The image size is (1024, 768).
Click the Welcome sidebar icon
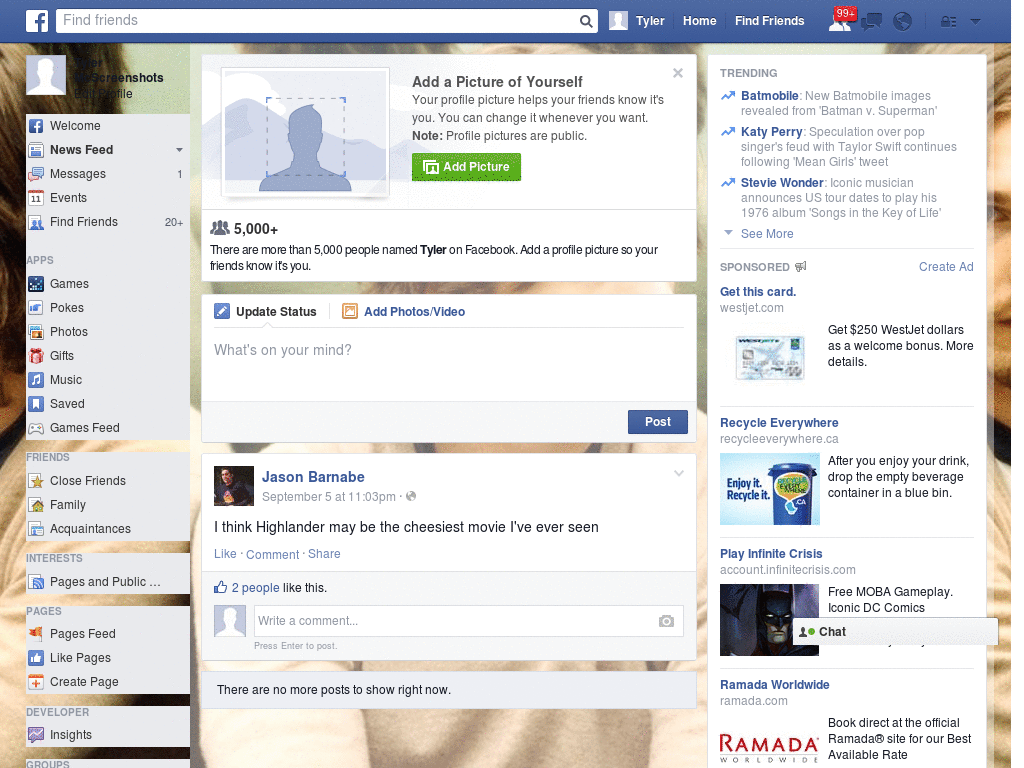pos(36,126)
